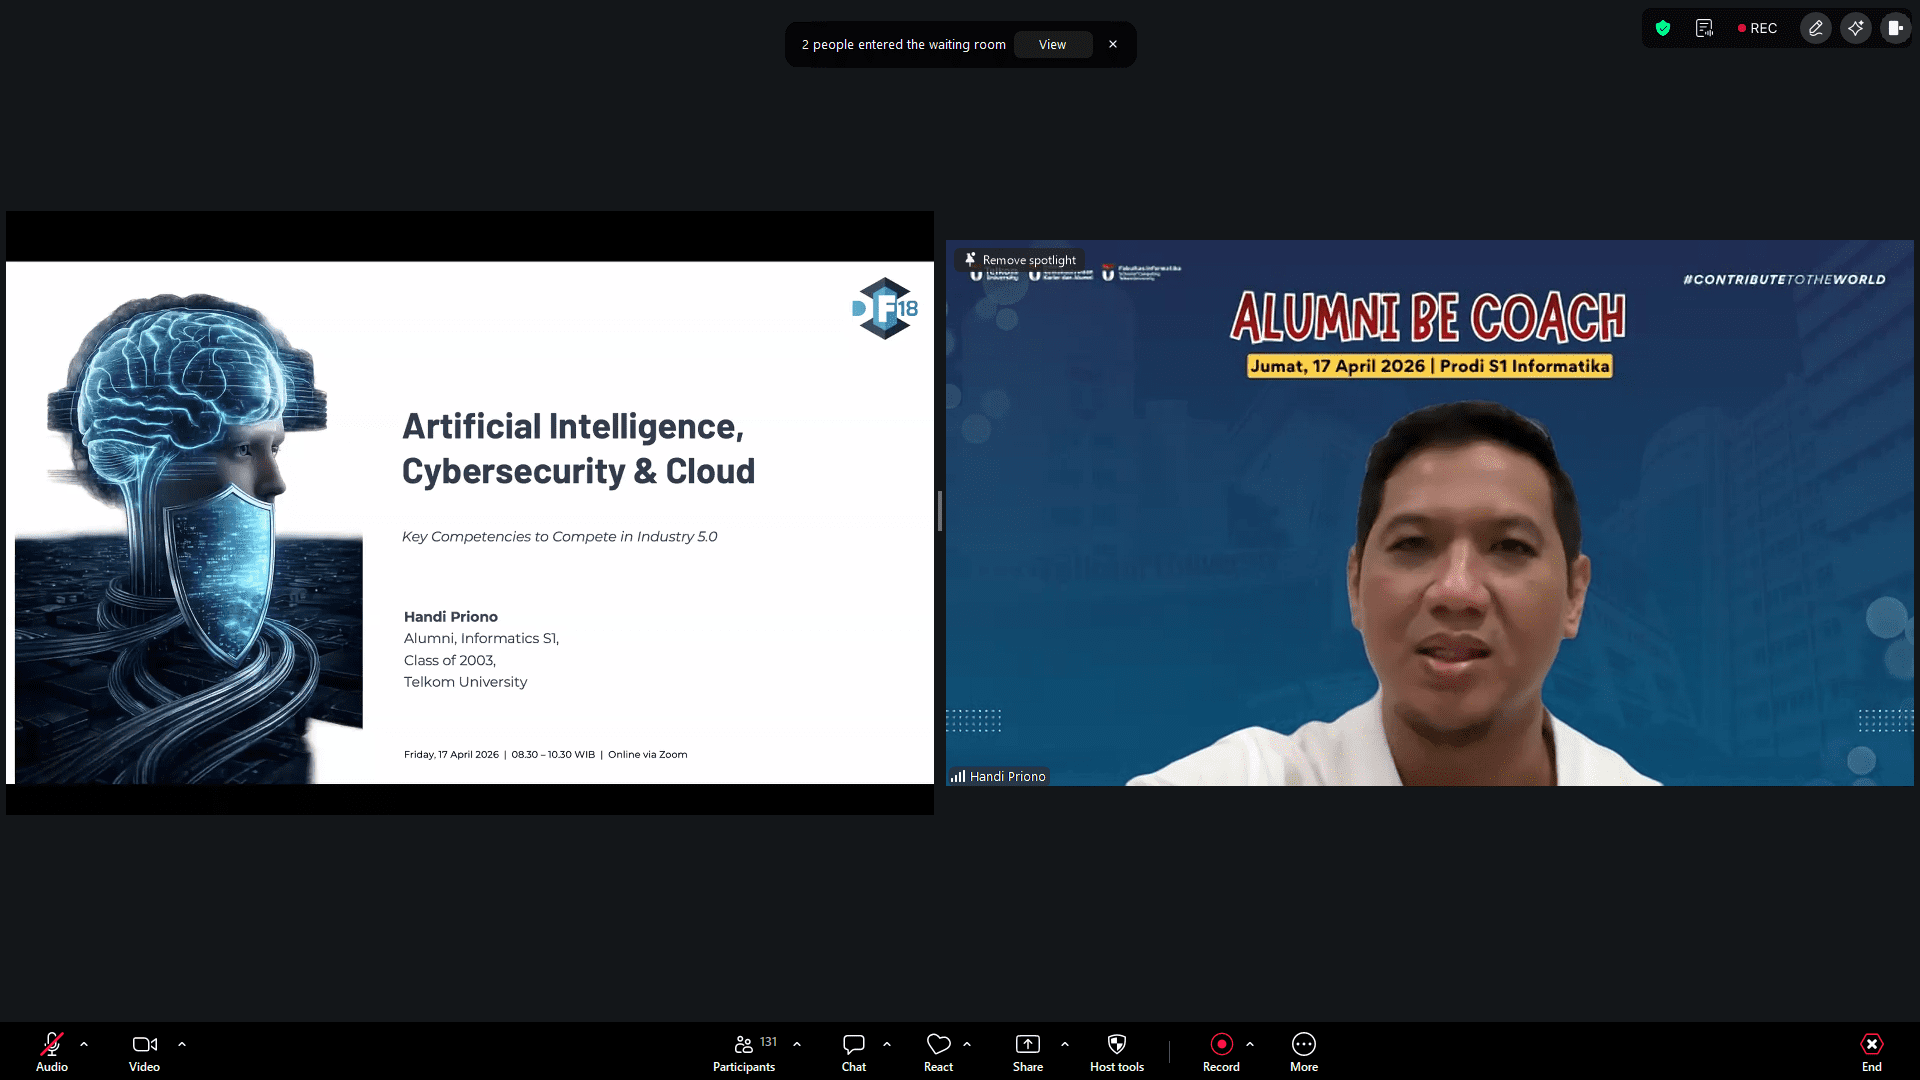
Task: Expand the Participants options arrow
Action: 797,1044
